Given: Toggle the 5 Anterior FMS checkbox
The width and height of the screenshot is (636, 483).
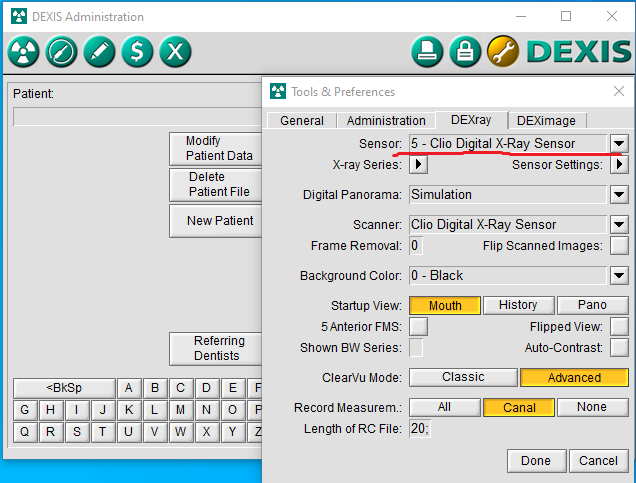Looking at the screenshot, I should point(418,326).
